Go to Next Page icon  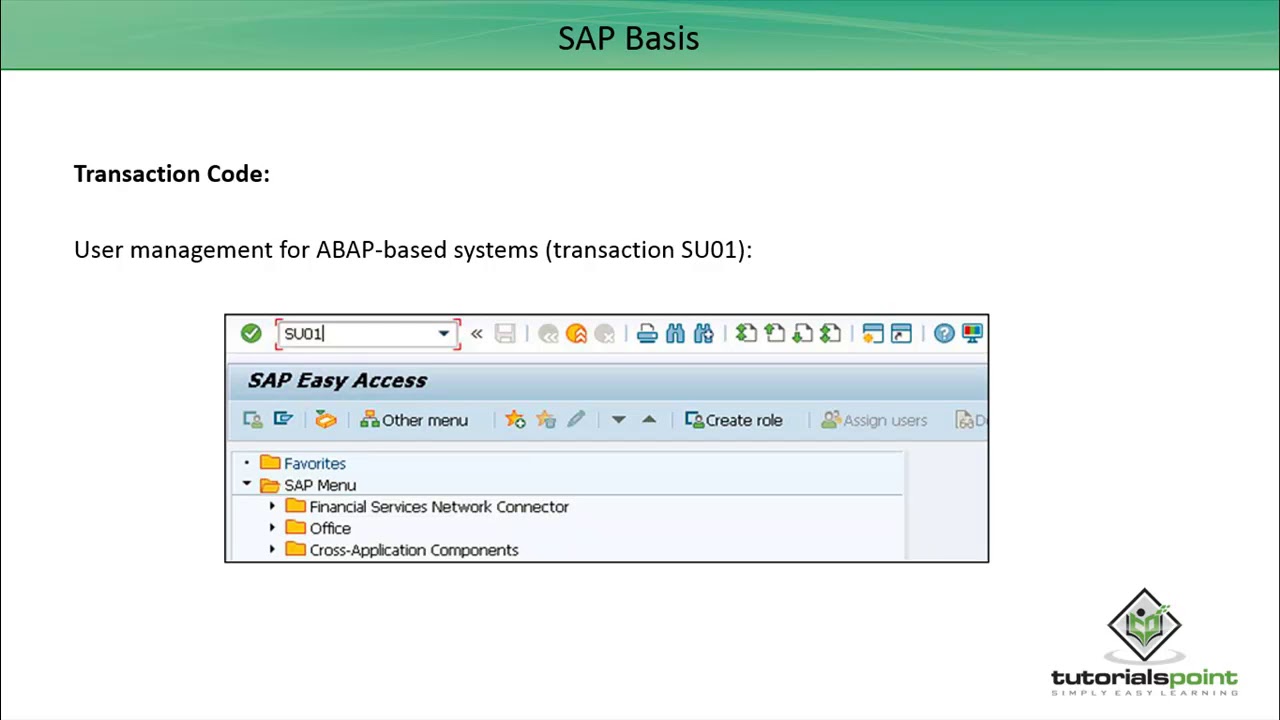pyautogui.click(x=802, y=333)
